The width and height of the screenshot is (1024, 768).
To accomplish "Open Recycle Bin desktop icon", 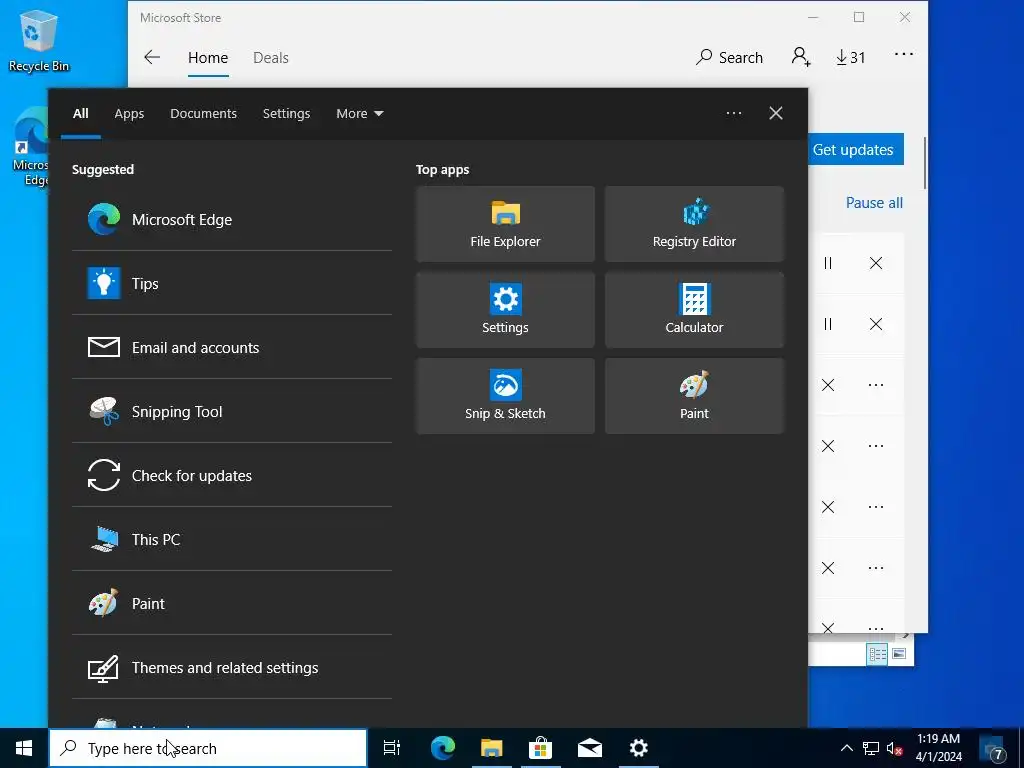I will coord(39,40).
